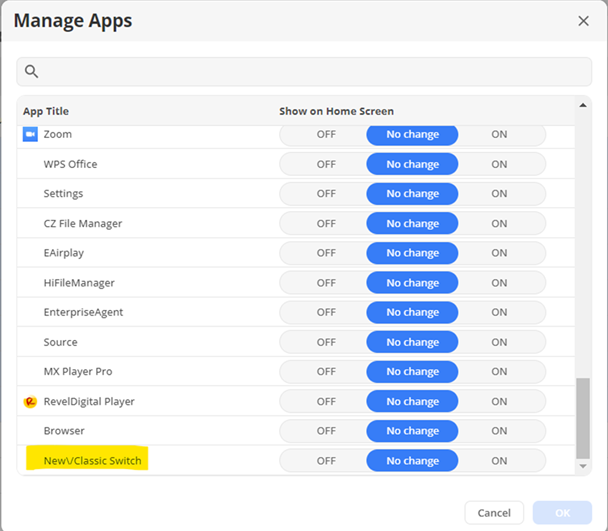This screenshot has height=531, width=608.
Task: Select No change for EAirplay
Action: pyautogui.click(x=412, y=253)
